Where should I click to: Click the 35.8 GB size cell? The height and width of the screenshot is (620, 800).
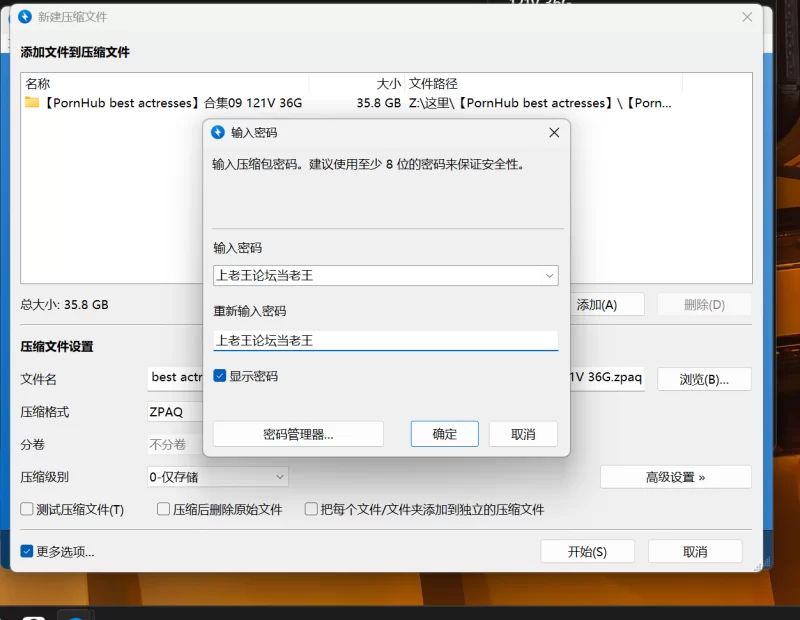pyautogui.click(x=379, y=103)
